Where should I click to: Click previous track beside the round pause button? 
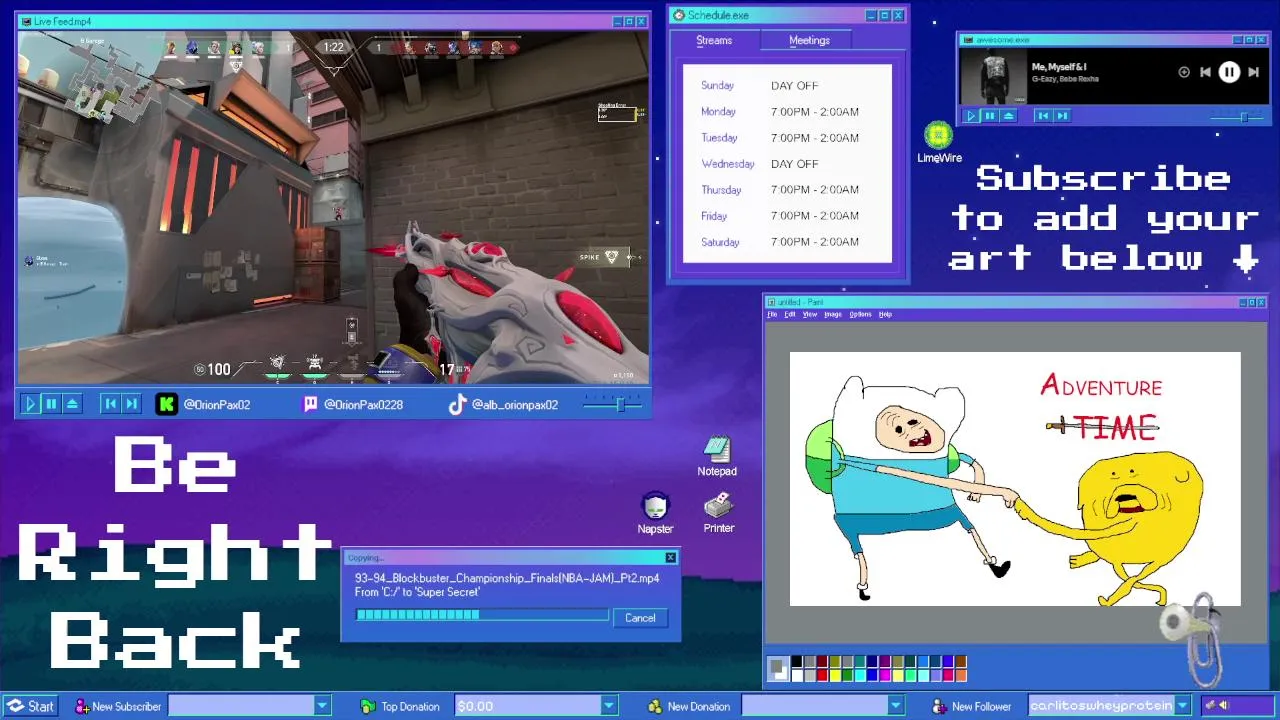1206,72
